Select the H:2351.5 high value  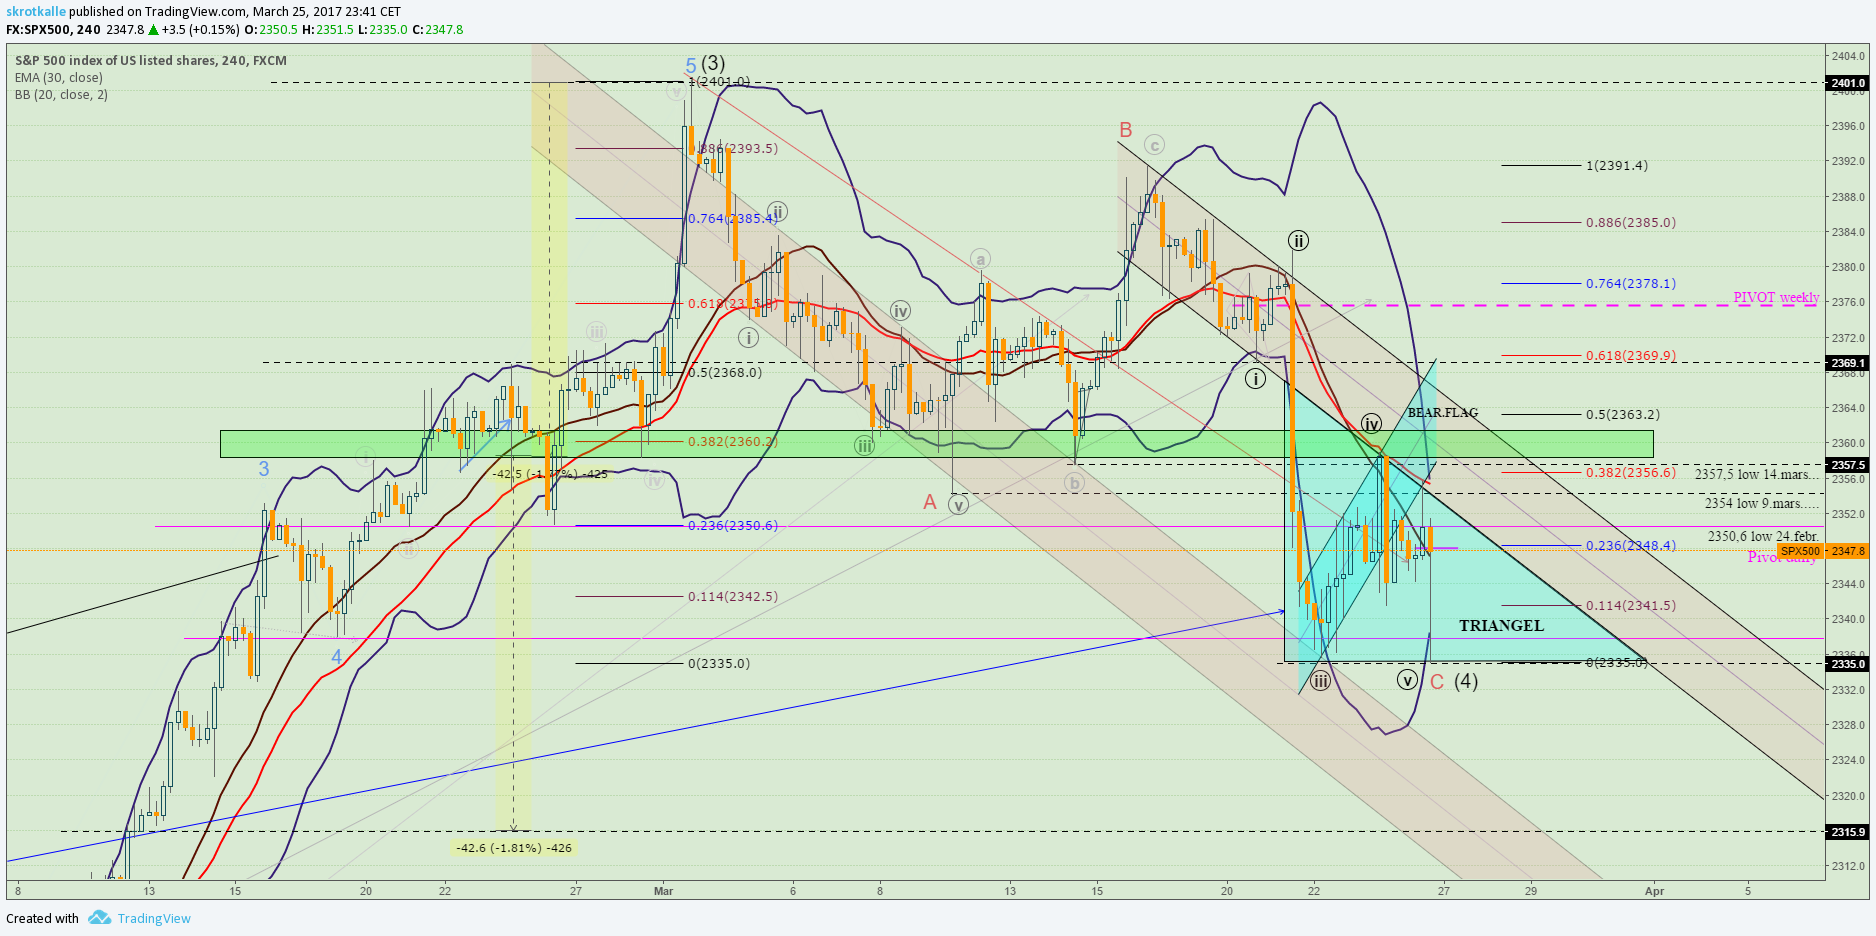point(327,30)
